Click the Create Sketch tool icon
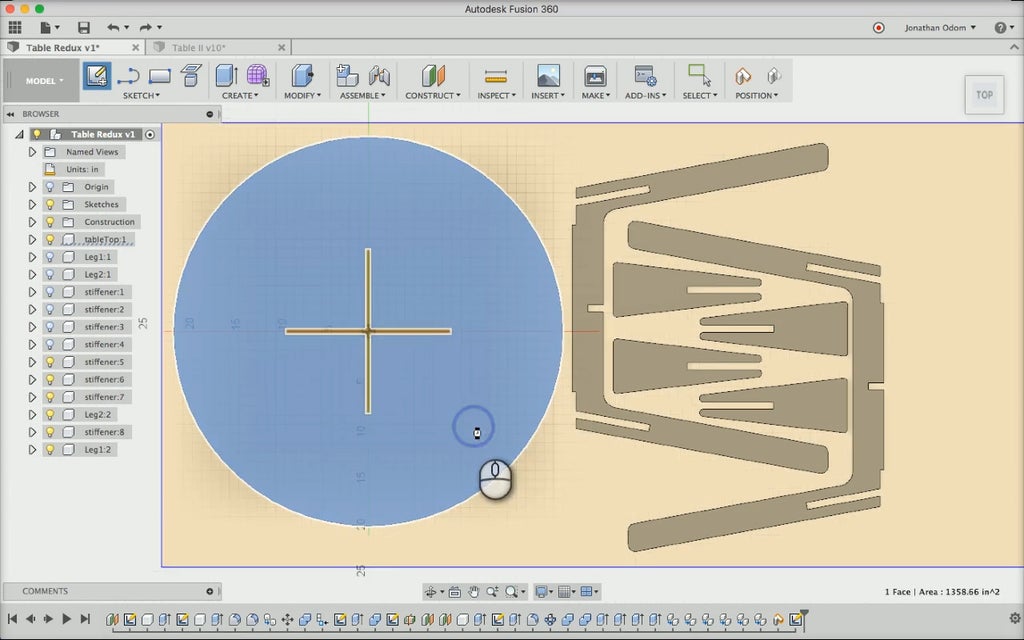 (x=97, y=76)
